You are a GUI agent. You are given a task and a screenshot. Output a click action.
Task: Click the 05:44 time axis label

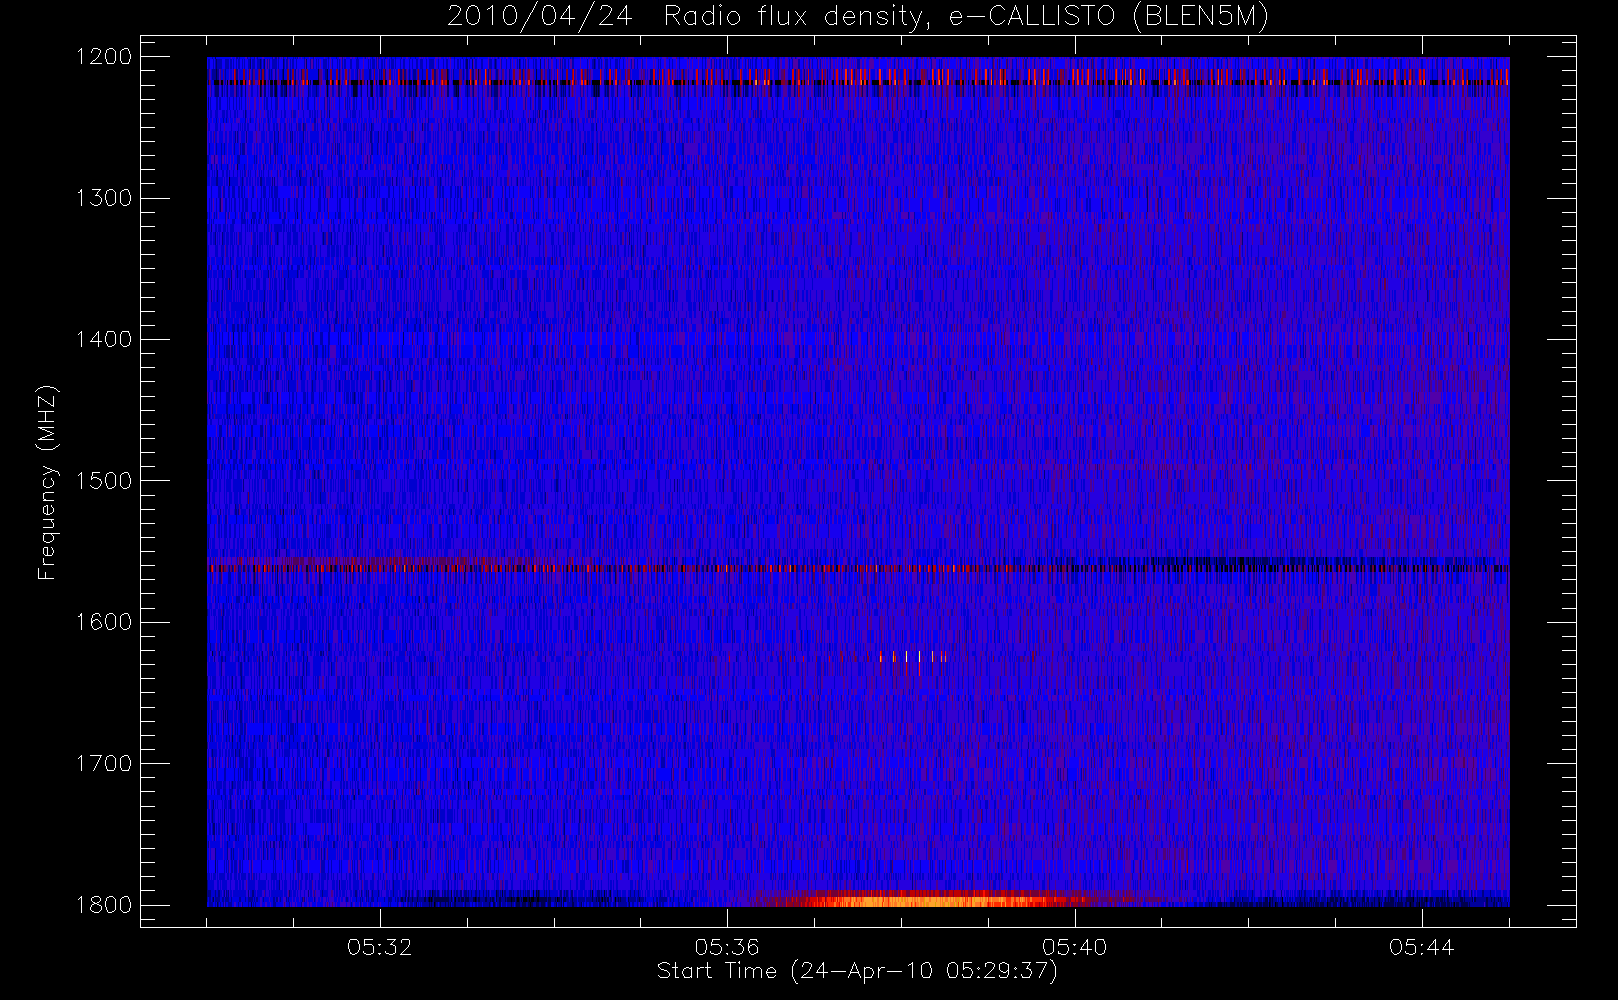tap(1421, 947)
